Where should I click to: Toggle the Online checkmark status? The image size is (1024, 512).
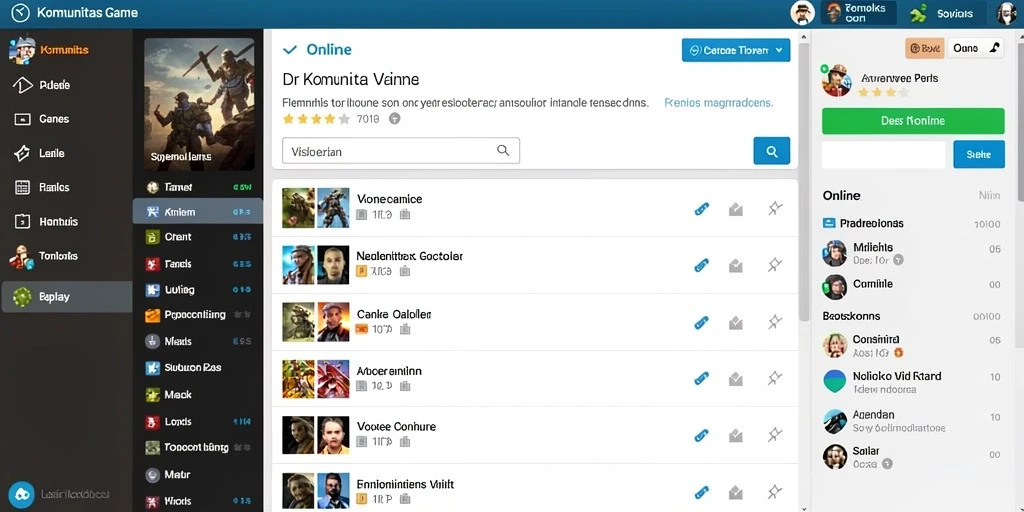290,50
